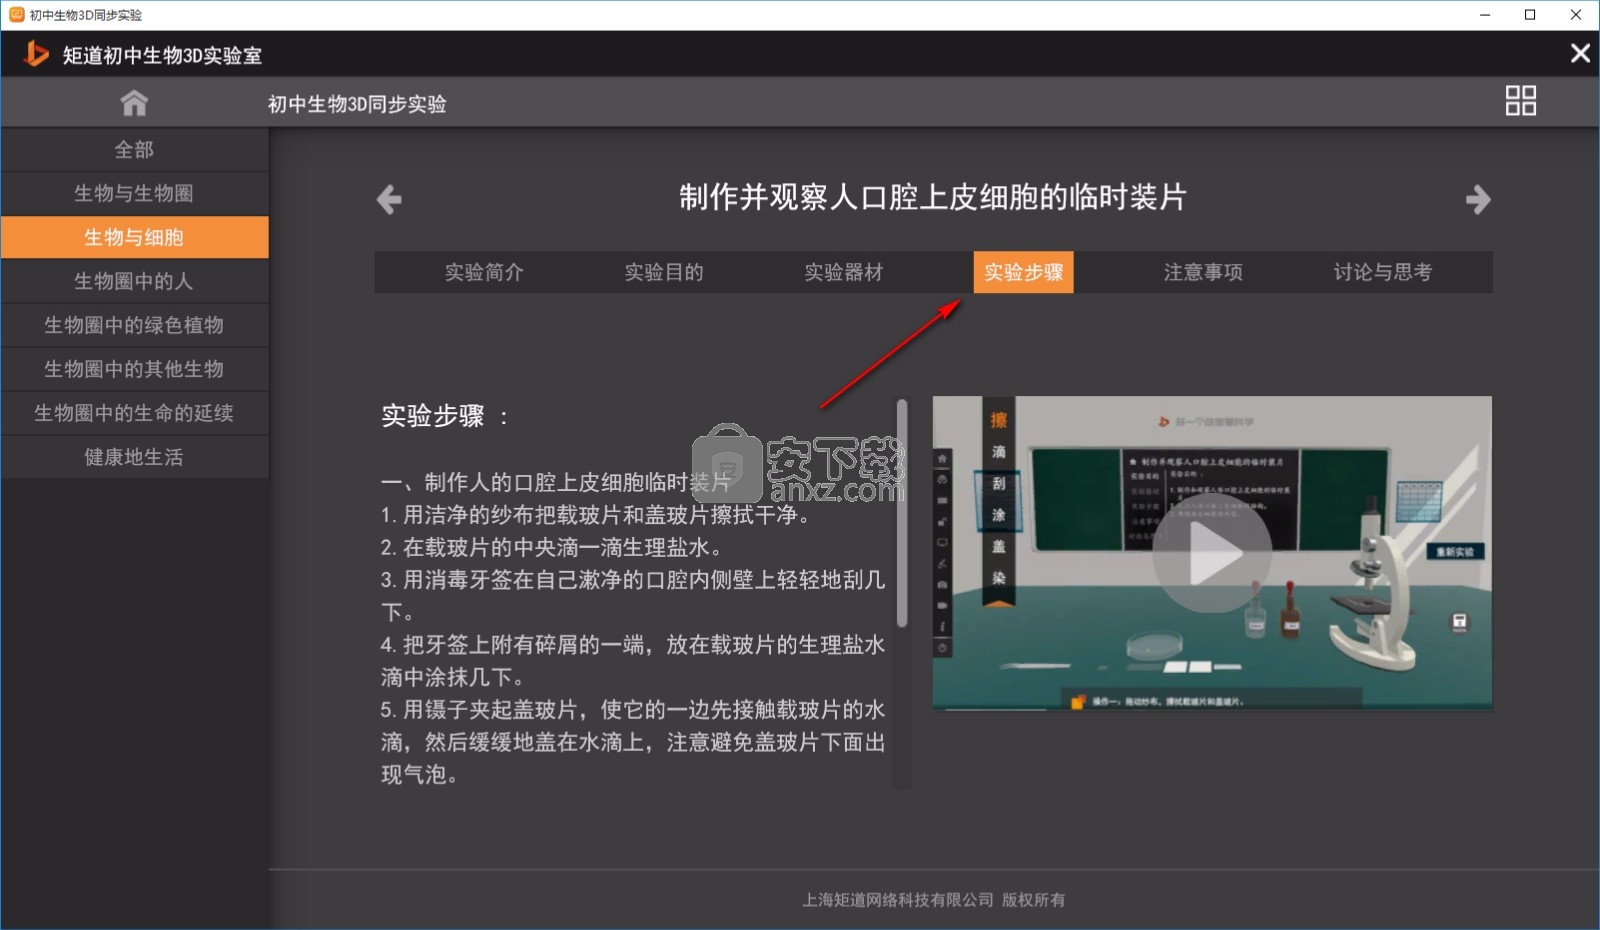1600x930 pixels.
Task: Select the 全部 category
Action: (x=134, y=149)
